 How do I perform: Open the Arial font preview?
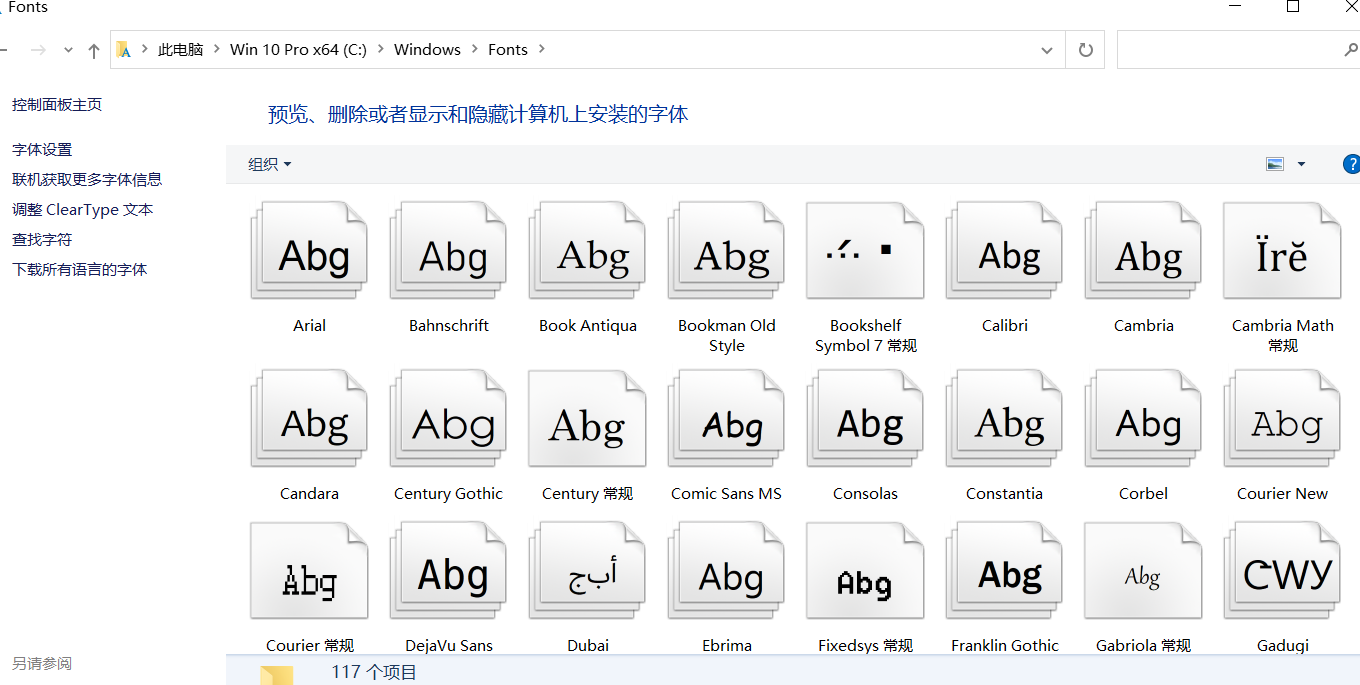(309, 250)
